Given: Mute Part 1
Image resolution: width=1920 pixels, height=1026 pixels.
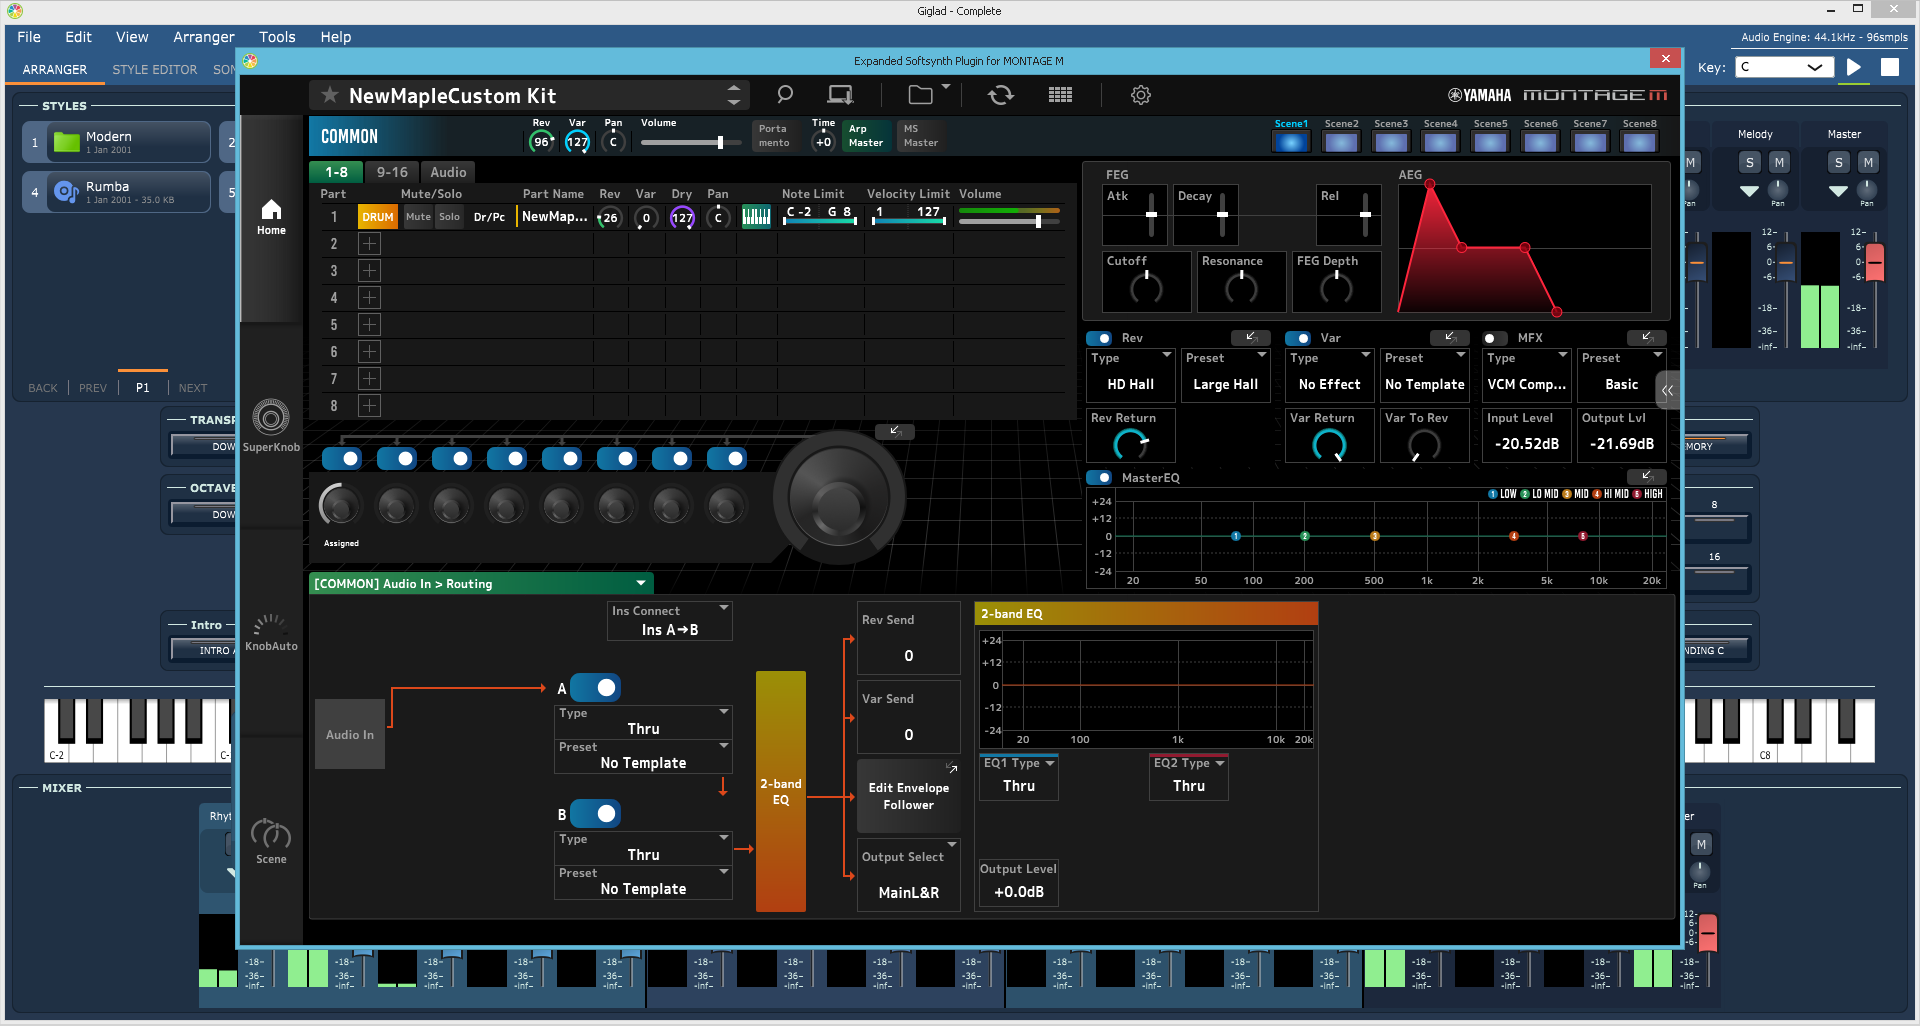Looking at the screenshot, I should [418, 217].
